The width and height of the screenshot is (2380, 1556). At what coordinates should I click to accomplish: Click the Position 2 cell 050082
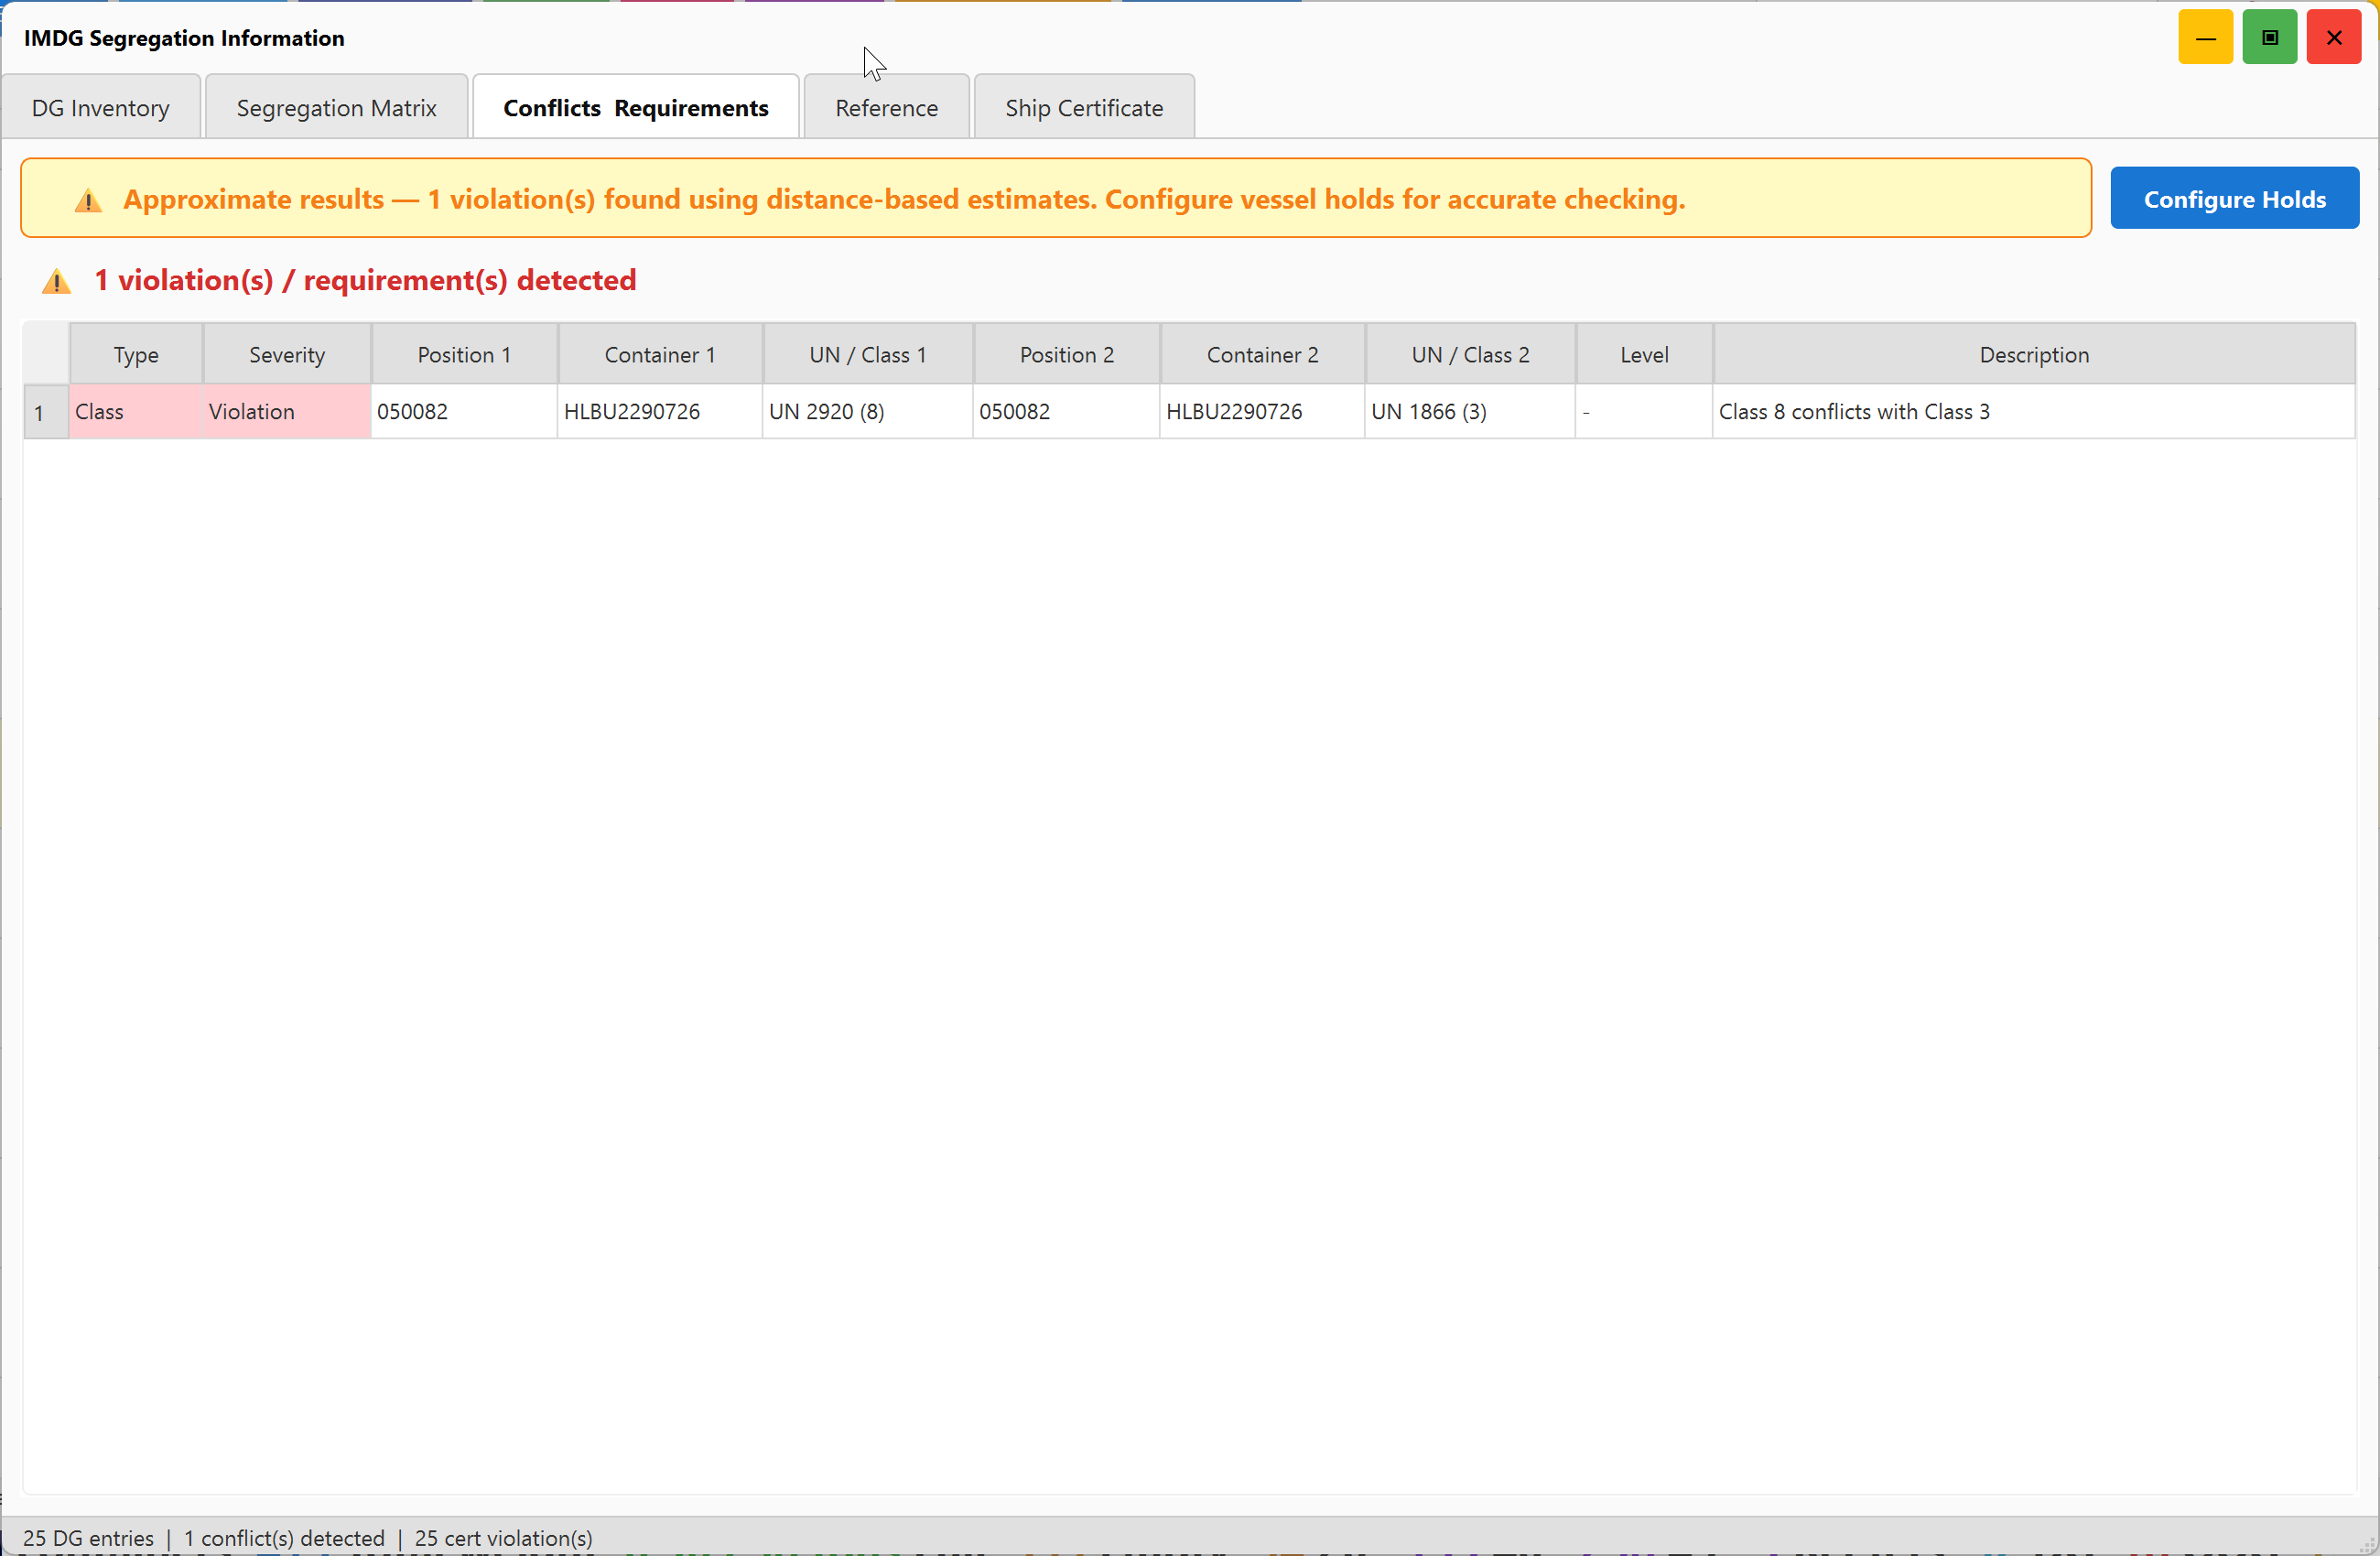click(1066, 412)
